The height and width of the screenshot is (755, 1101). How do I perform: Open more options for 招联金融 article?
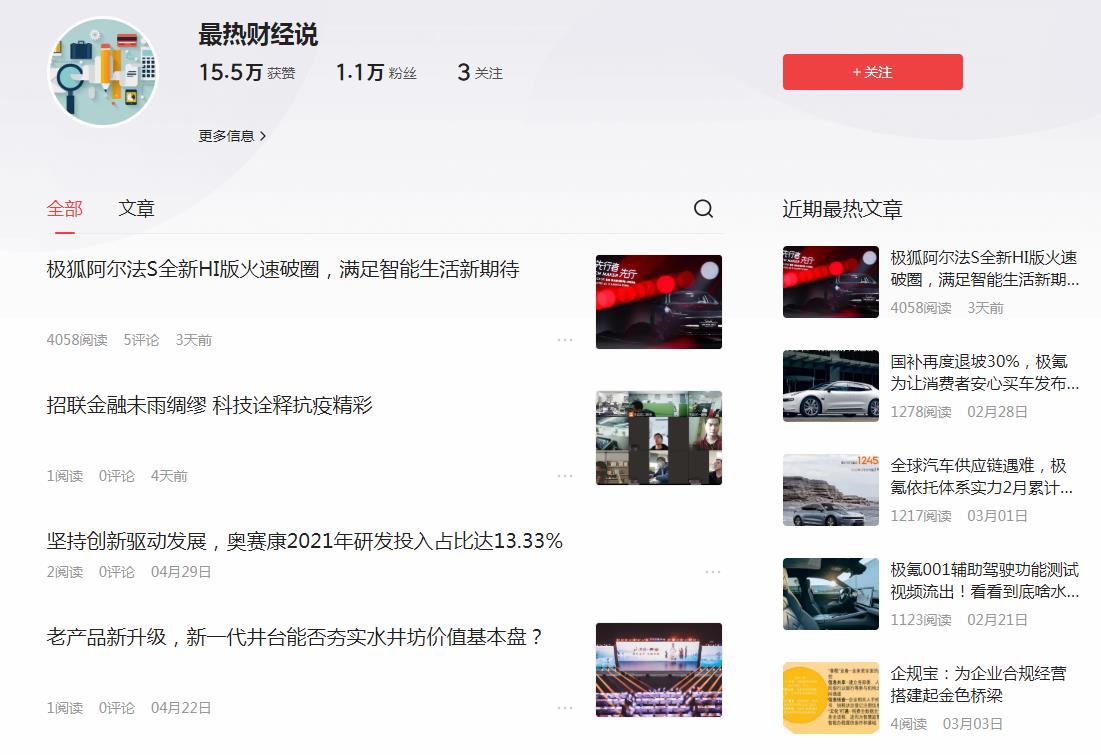(565, 476)
